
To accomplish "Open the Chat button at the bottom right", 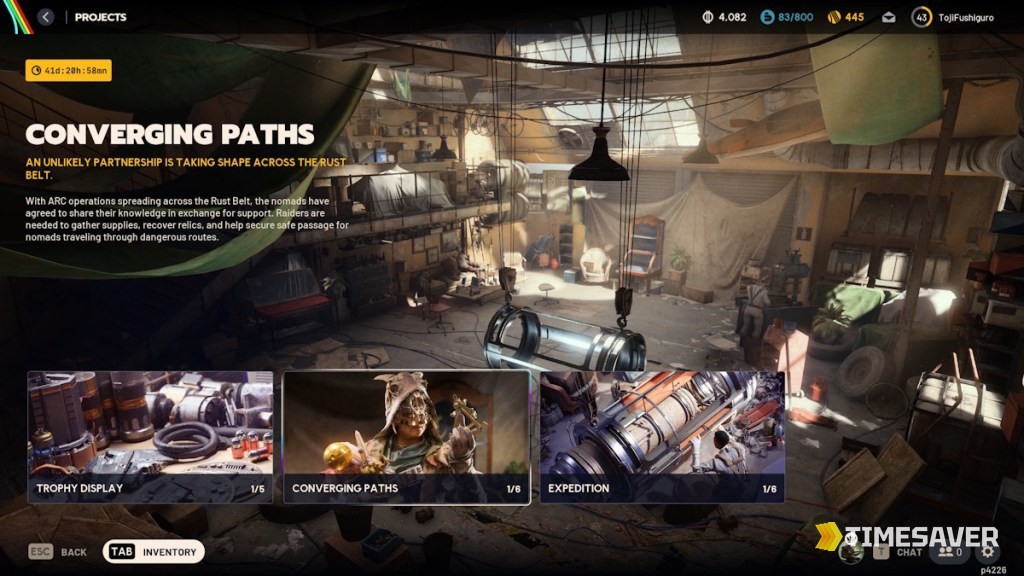I will point(899,552).
